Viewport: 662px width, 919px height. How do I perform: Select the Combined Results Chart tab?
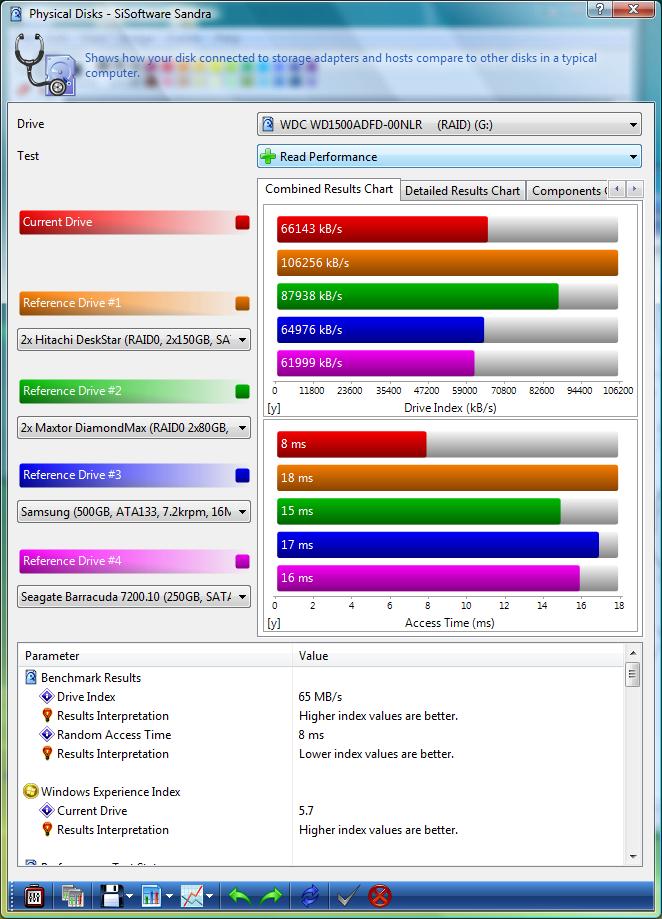[329, 189]
